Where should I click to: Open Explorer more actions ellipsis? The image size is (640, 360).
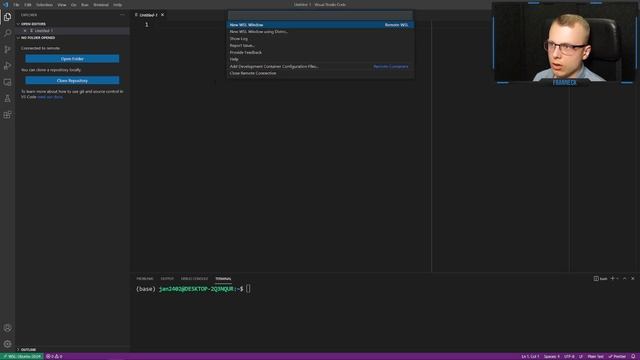tap(122, 15)
